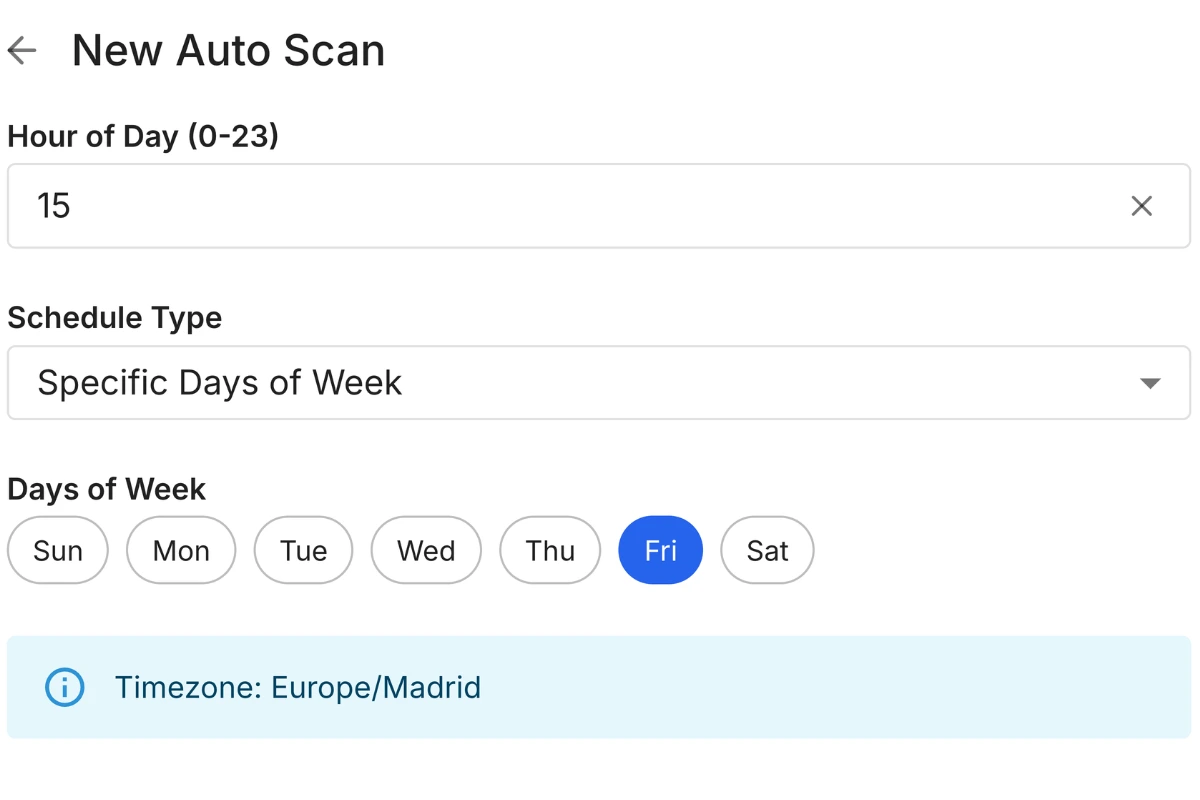
Task: Click the Schedule Type label
Action: 114,318
